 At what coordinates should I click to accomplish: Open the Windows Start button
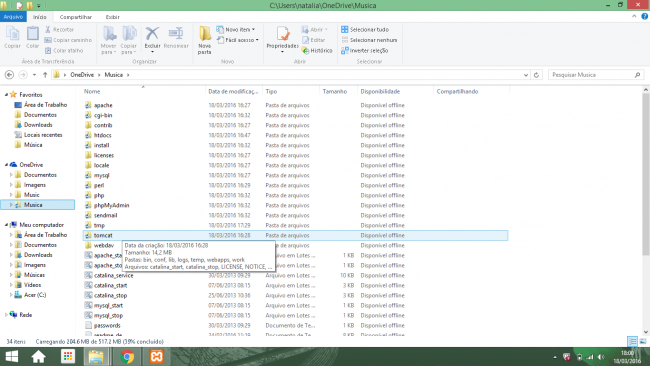12,356
